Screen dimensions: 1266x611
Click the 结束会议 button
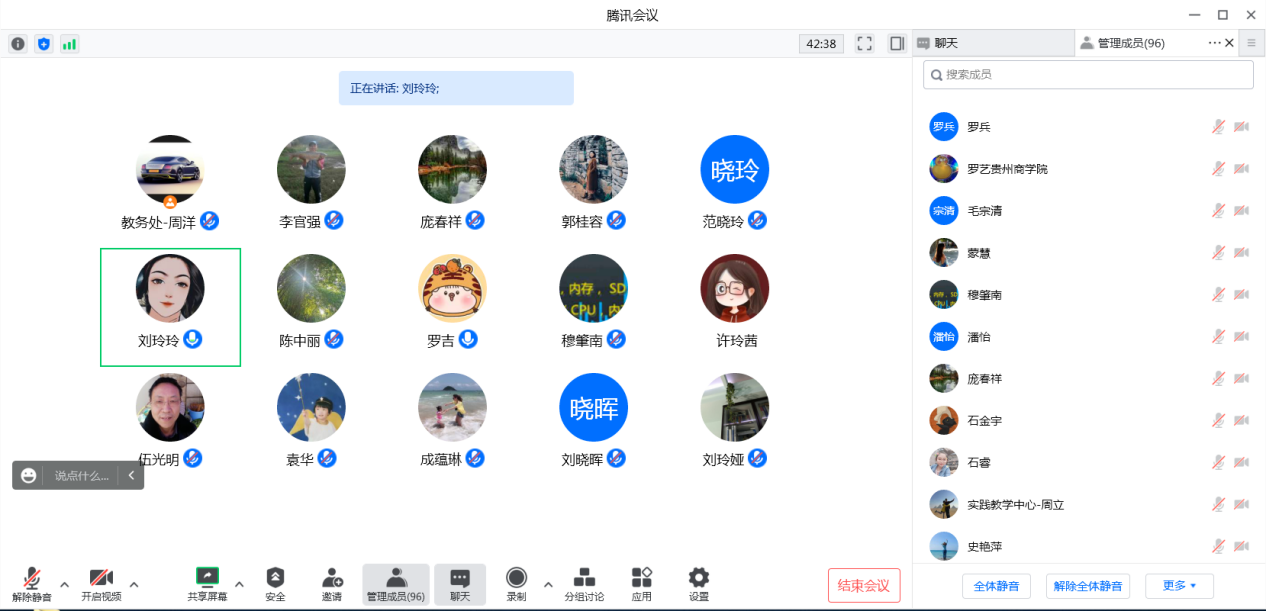point(863,585)
